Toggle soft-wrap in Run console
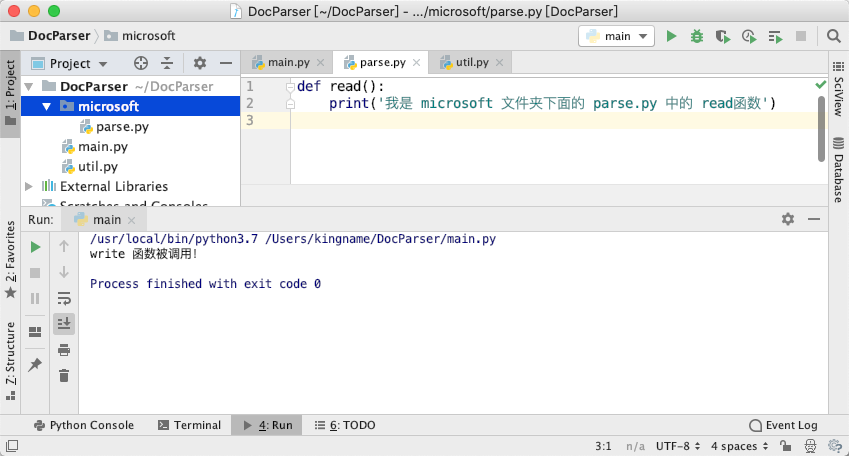Screen dimensions: 849x456 (x=64, y=298)
